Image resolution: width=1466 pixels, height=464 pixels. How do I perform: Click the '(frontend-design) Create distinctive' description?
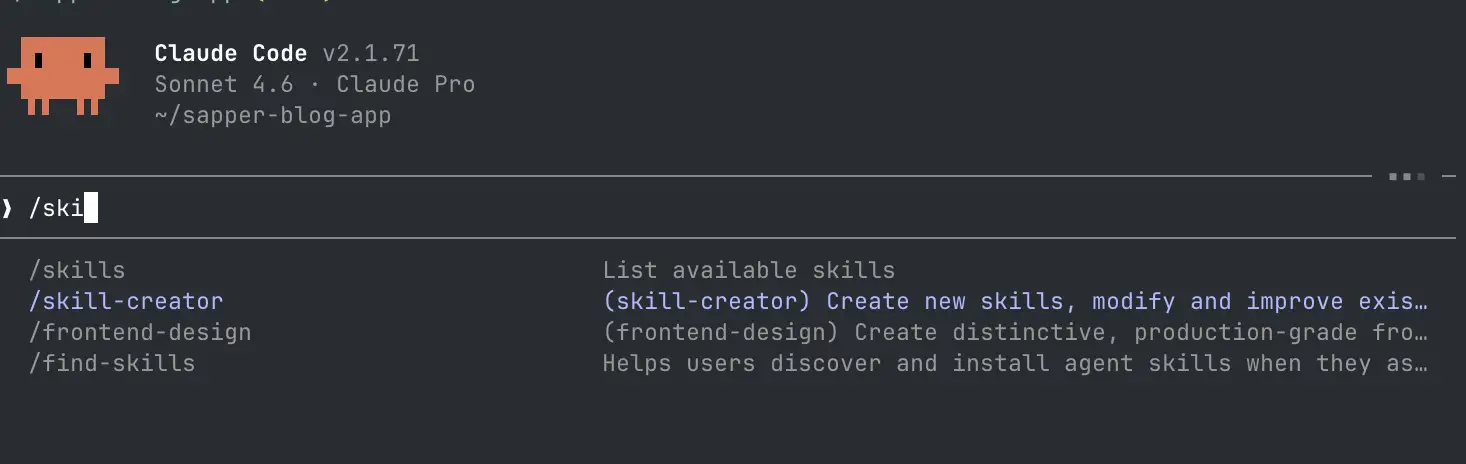coord(1015,332)
